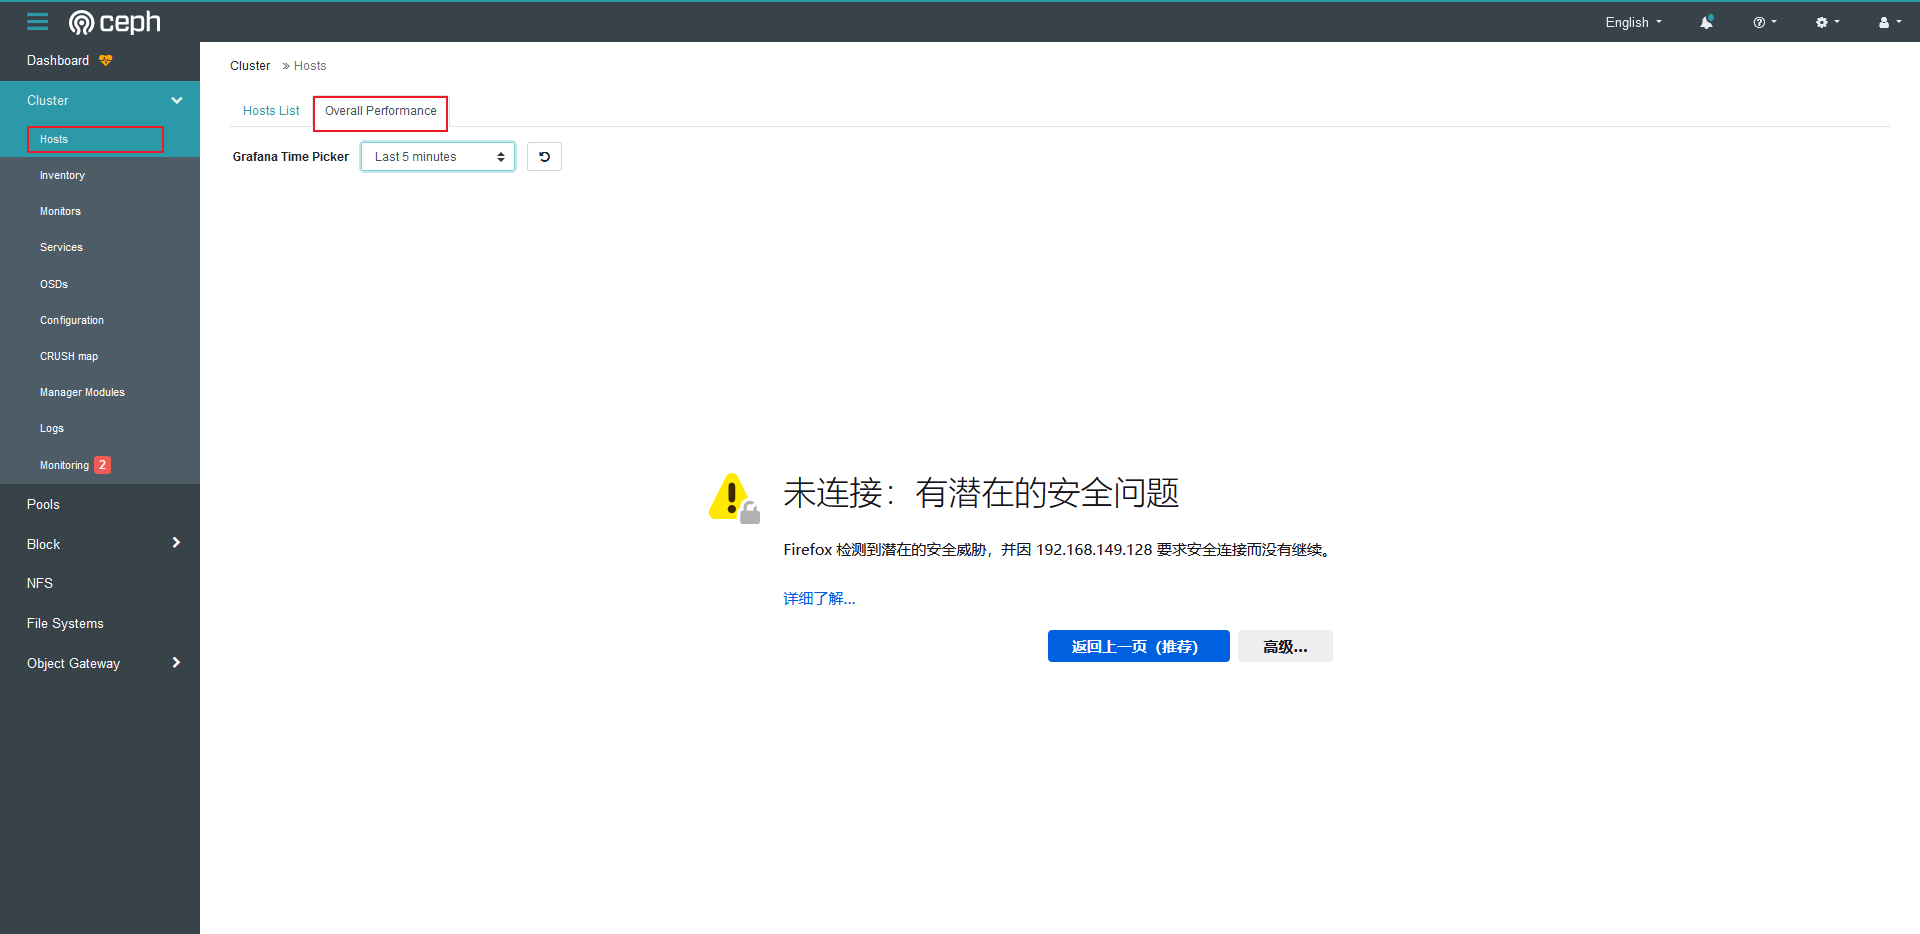Open Grafana Time Picker select box
This screenshot has width=1920, height=934.
(438, 157)
